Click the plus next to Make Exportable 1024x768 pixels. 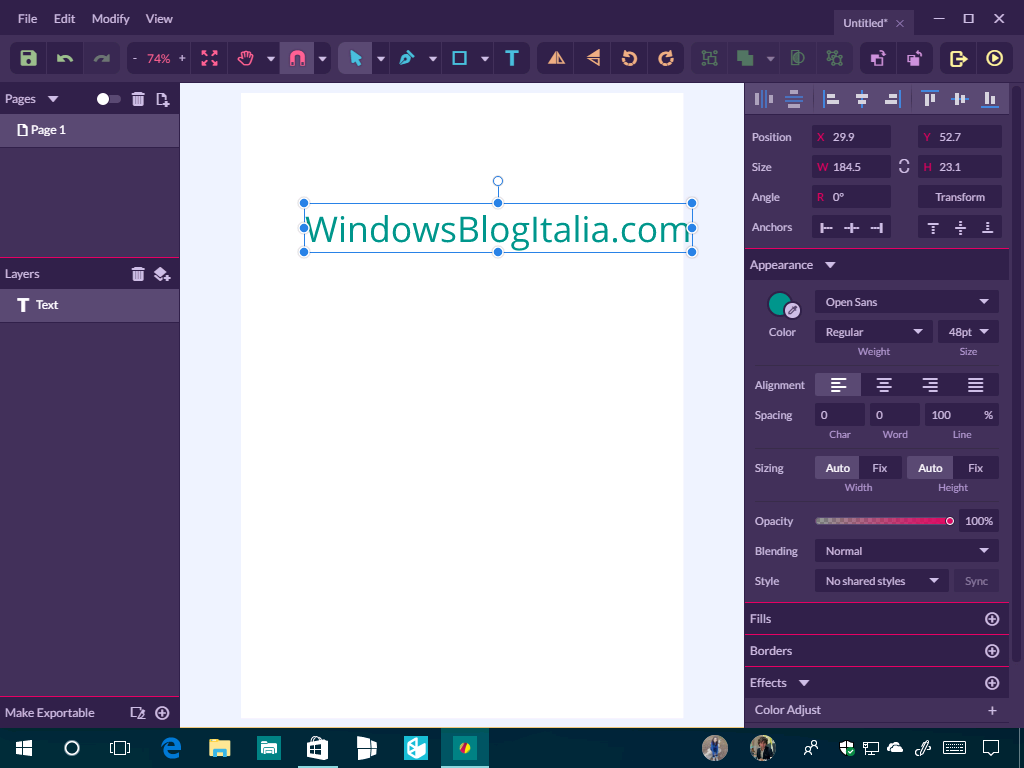click(162, 712)
